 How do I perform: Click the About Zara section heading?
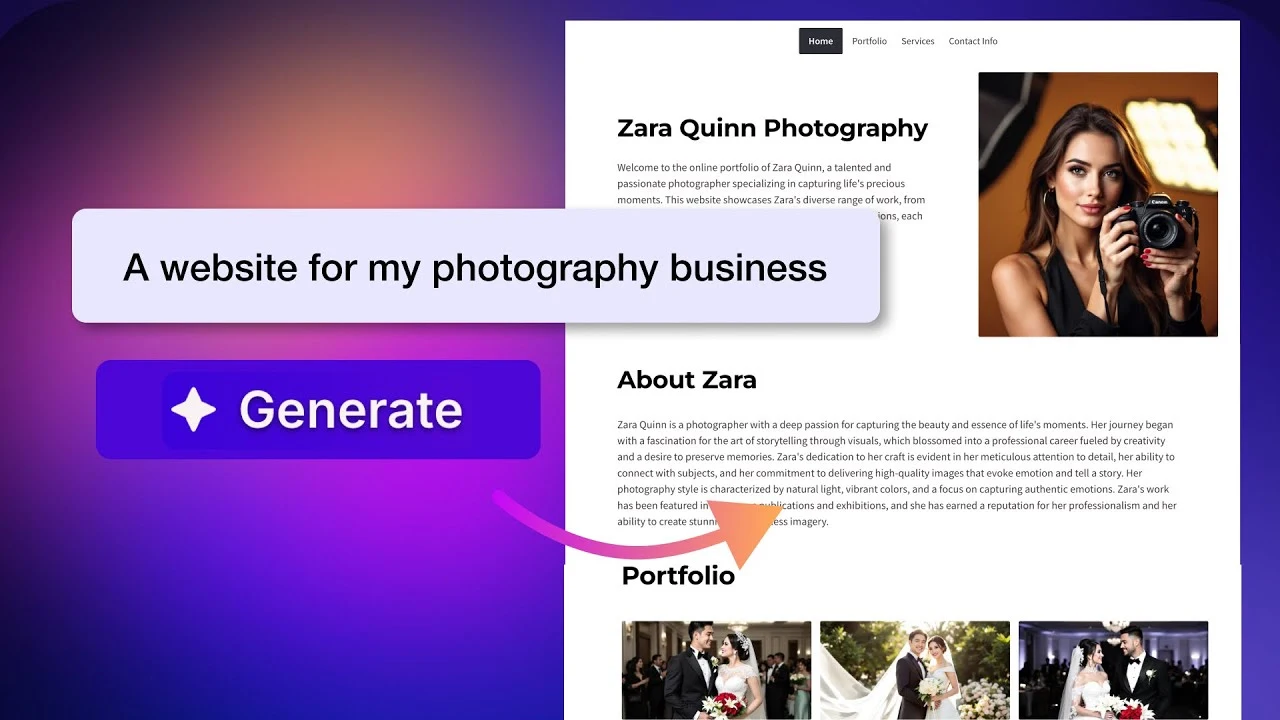[686, 380]
